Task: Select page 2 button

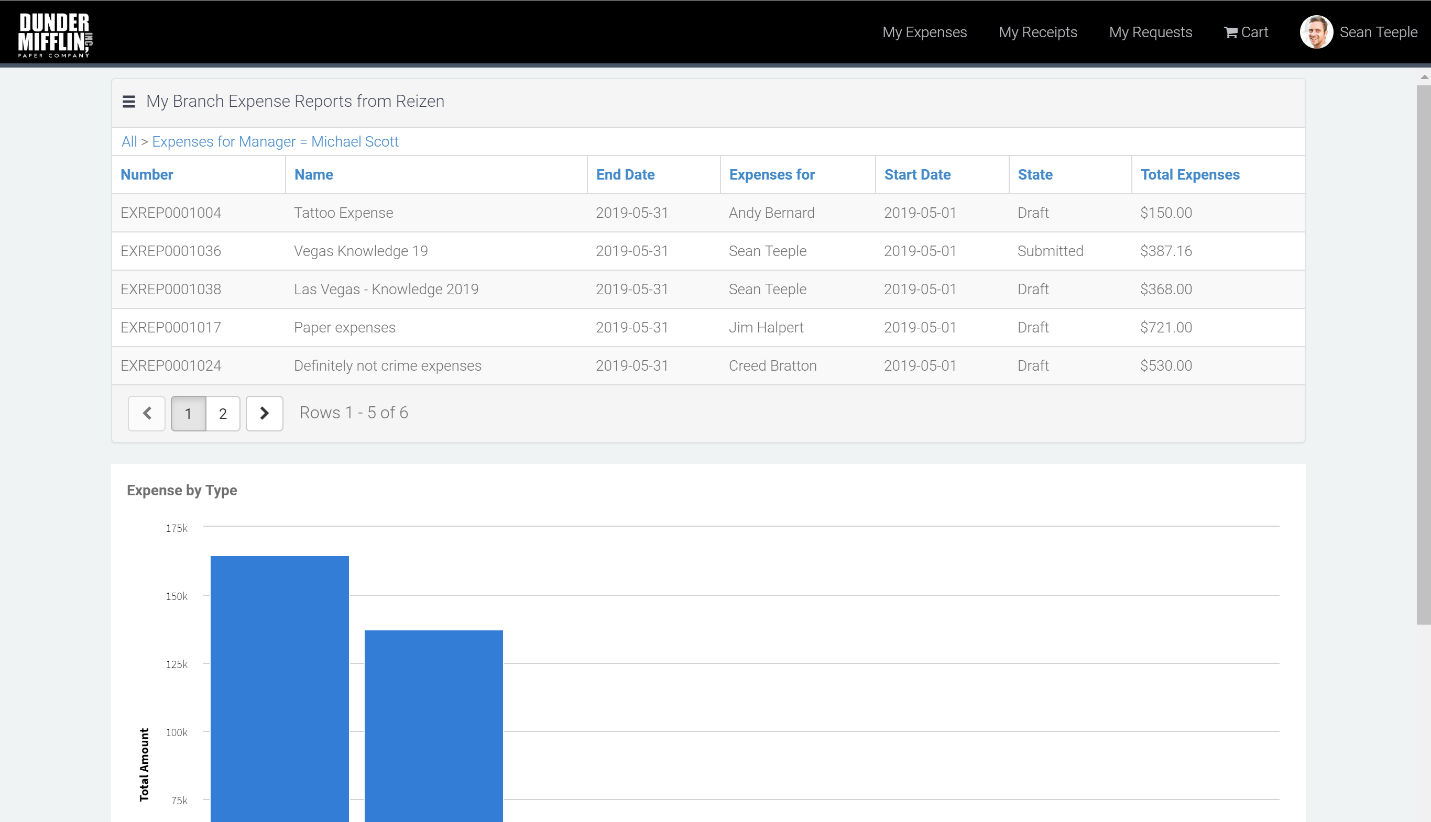Action: click(223, 413)
